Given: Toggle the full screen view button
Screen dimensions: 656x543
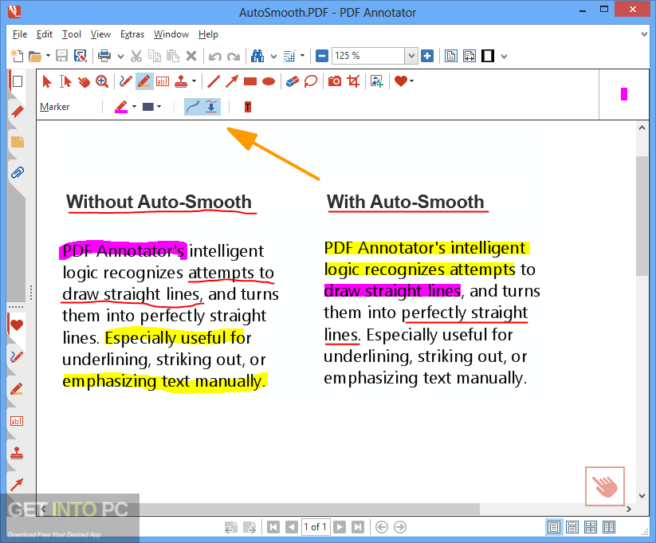Looking at the screenshot, I should (488, 56).
